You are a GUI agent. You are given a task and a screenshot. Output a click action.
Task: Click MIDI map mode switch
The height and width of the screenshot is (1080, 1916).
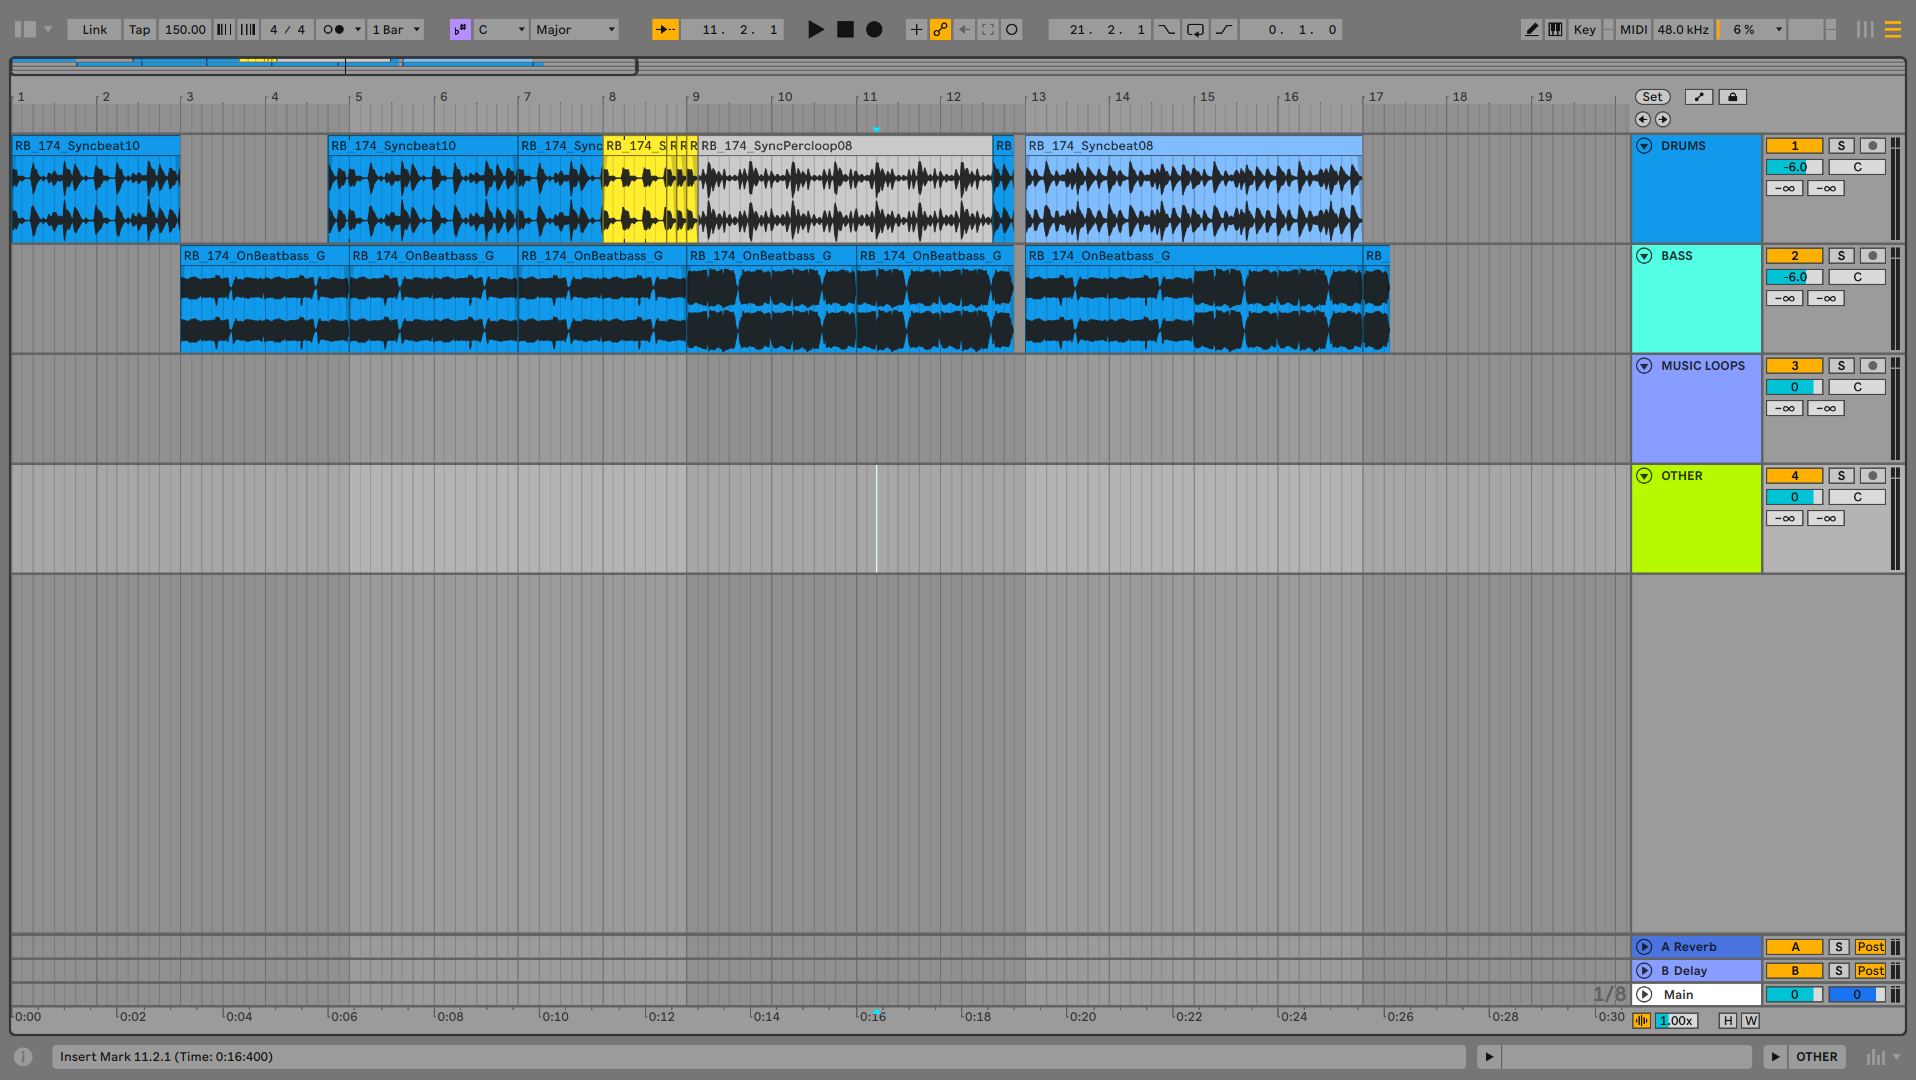(1633, 30)
